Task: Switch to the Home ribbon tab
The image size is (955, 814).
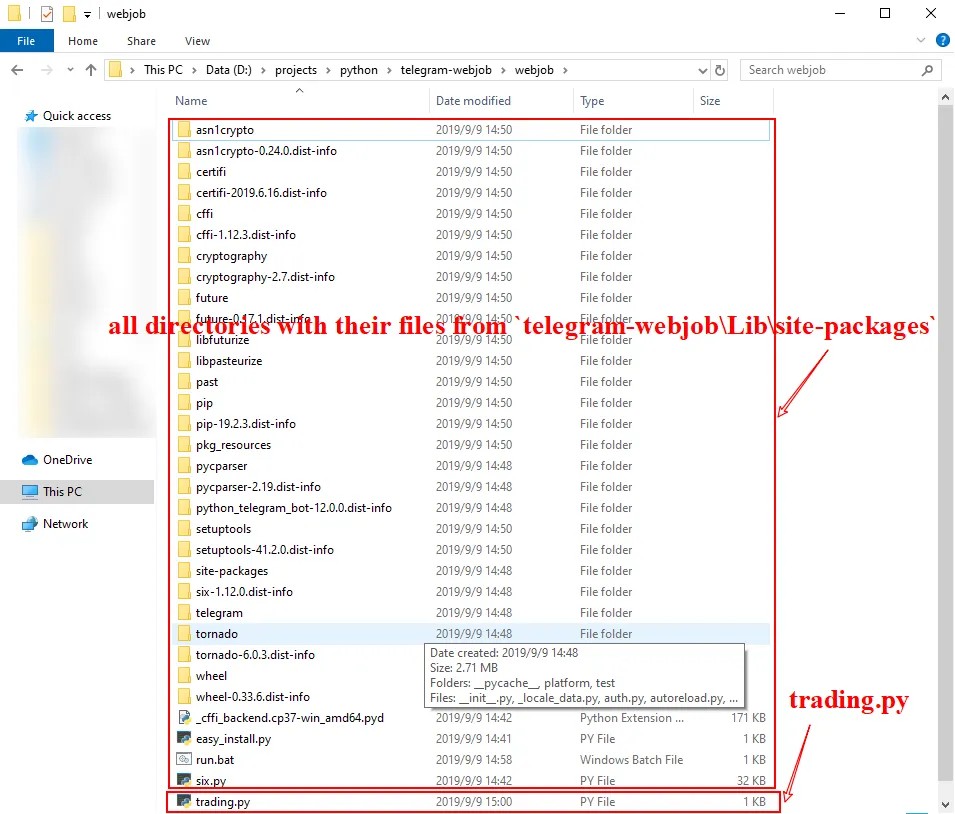Action: [83, 41]
